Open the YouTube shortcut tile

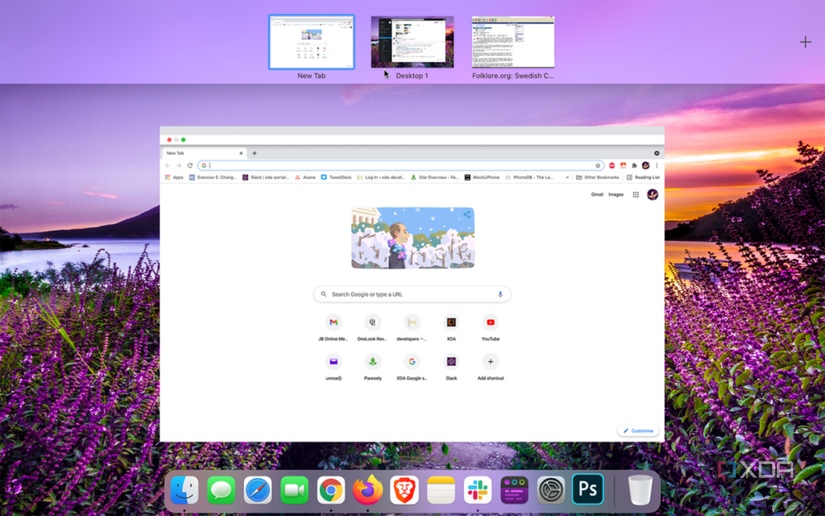point(490,328)
